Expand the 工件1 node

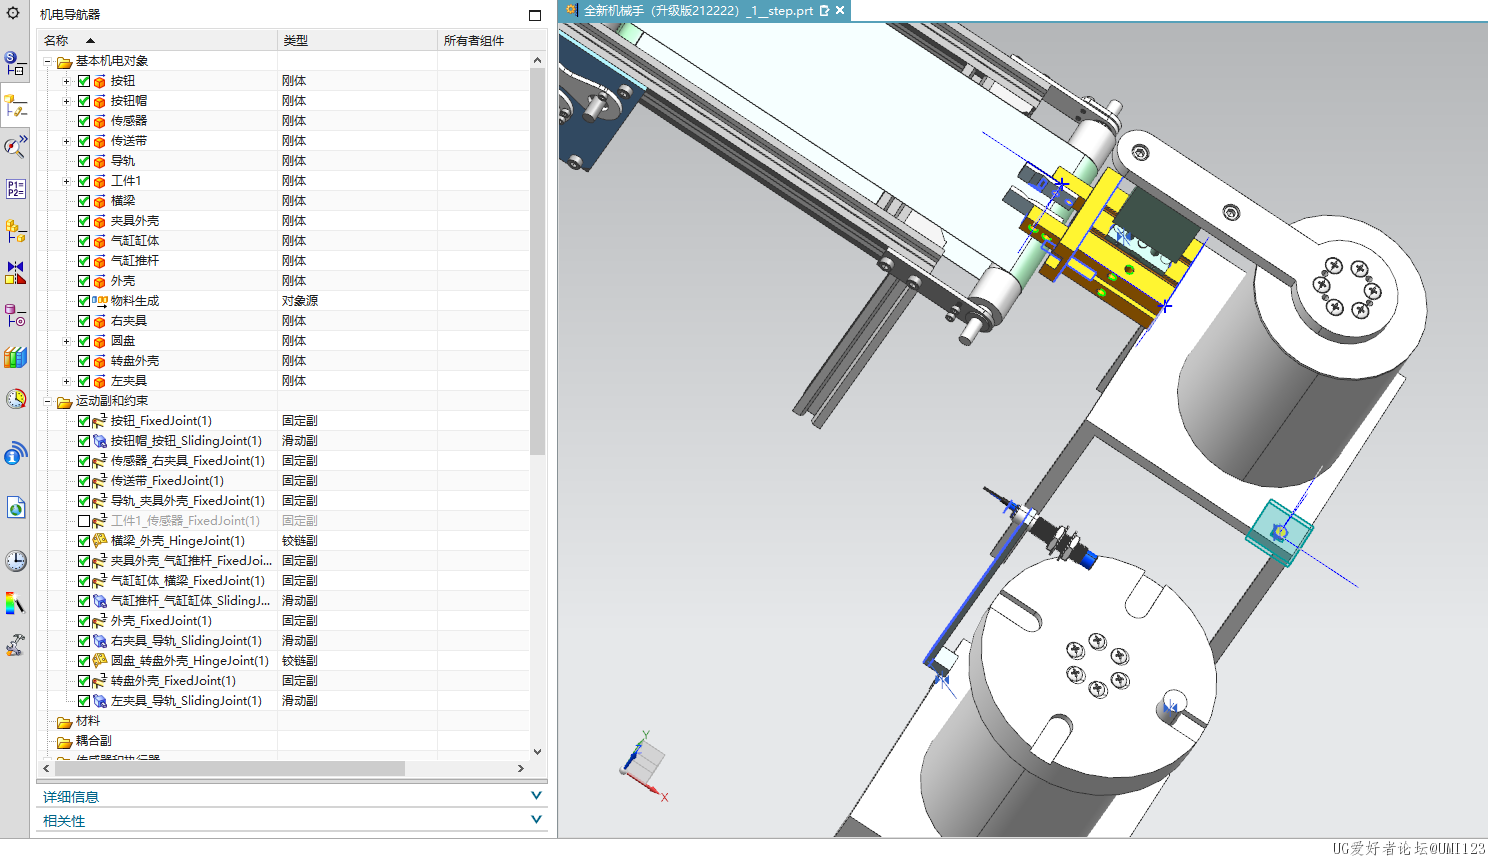[67, 181]
